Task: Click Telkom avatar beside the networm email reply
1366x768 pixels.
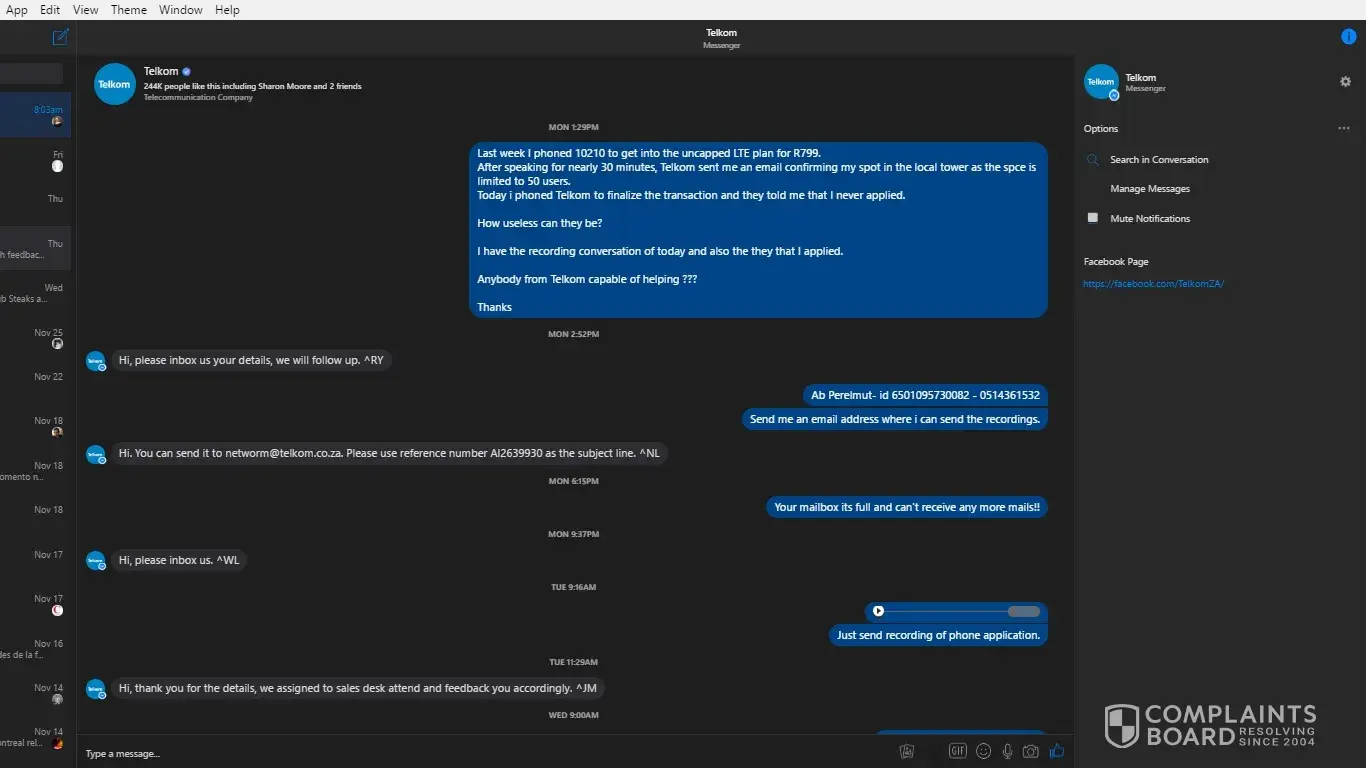Action: click(96, 454)
